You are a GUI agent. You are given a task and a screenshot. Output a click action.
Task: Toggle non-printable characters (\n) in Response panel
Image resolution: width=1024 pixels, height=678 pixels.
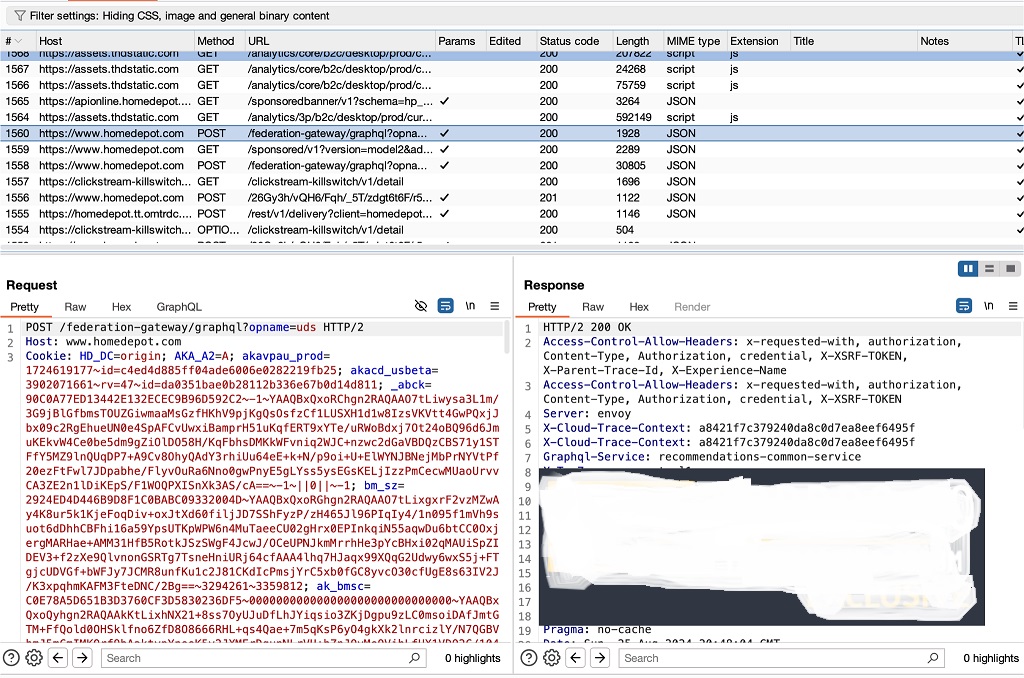[x=989, y=306]
